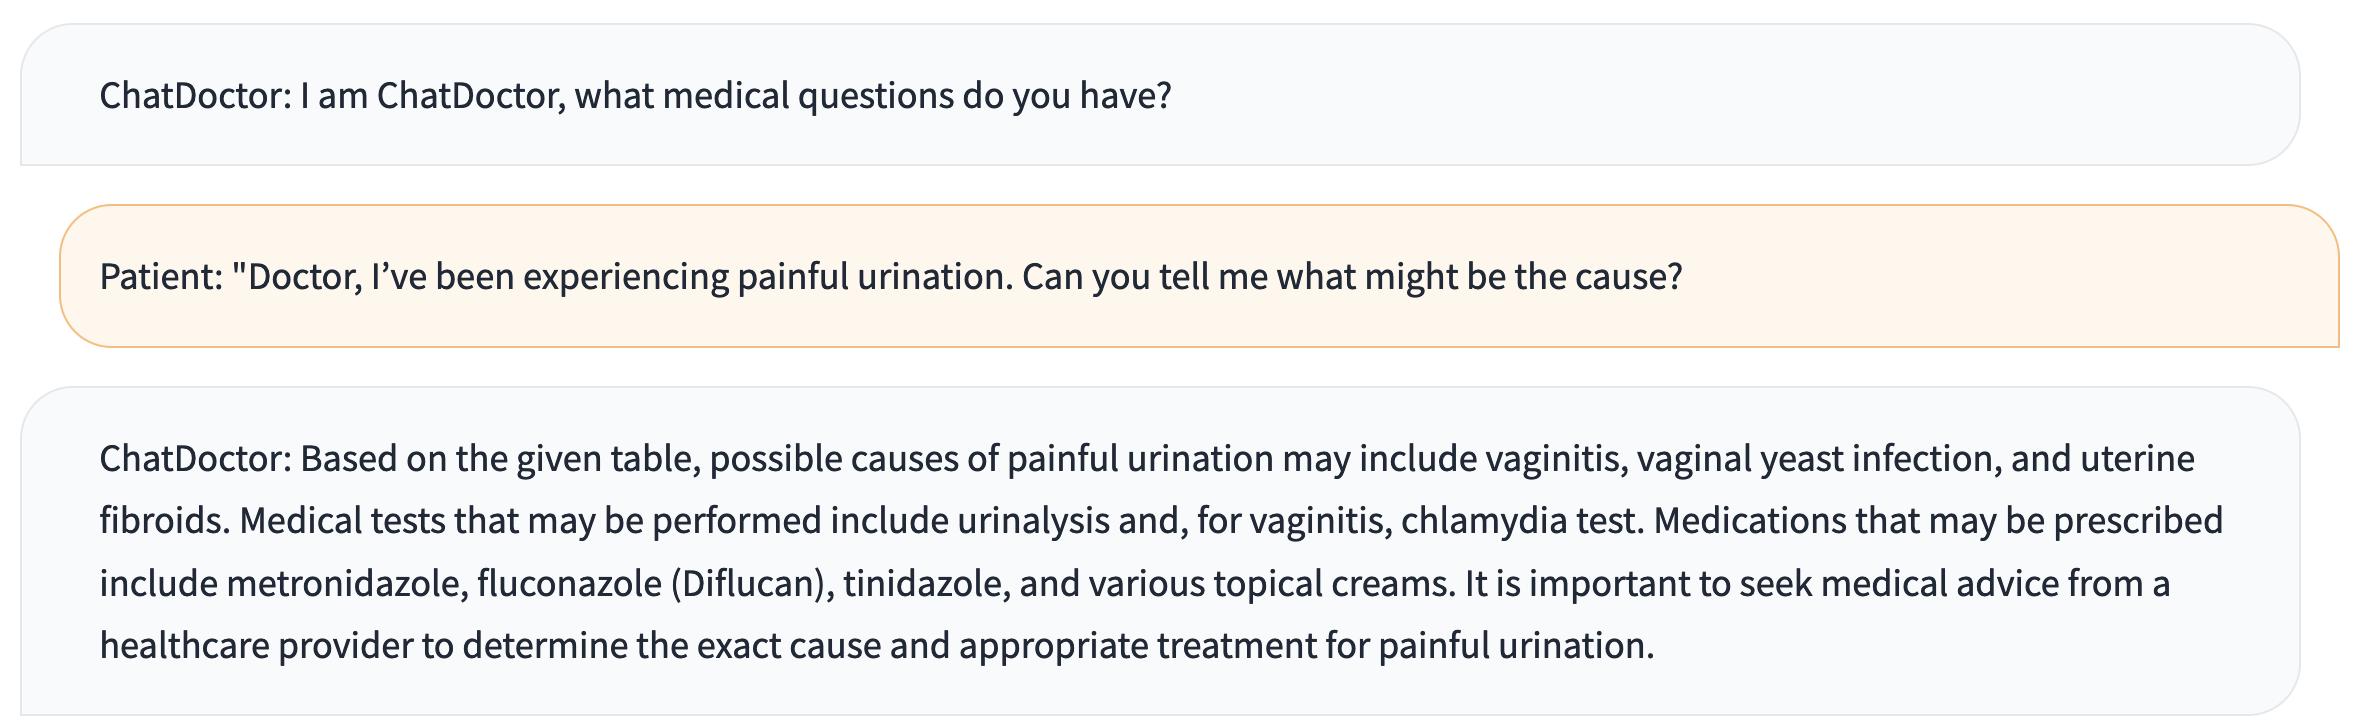Click "what medical questions do you have?" text

click(872, 96)
